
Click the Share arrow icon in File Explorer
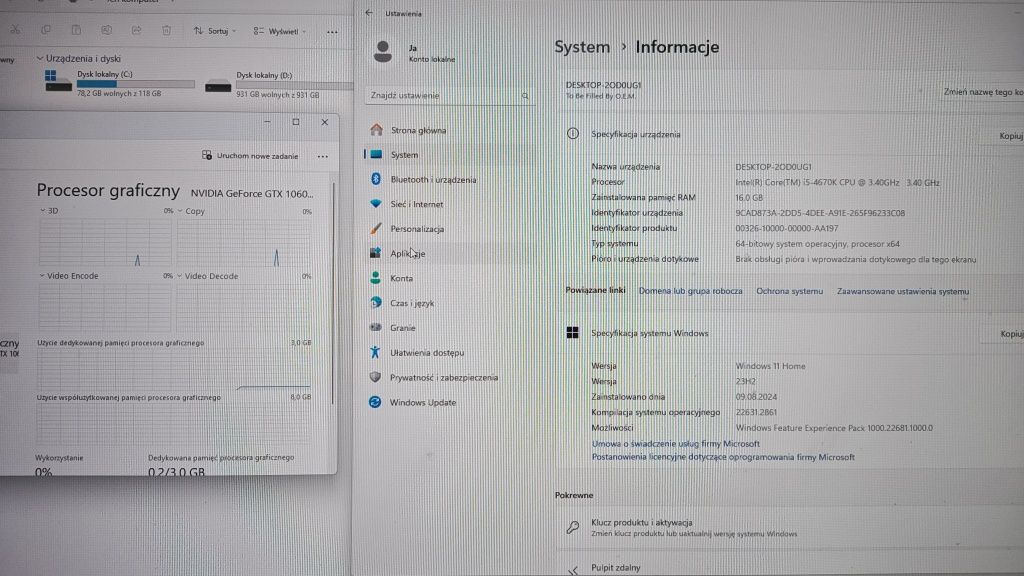pyautogui.click(x=136, y=30)
